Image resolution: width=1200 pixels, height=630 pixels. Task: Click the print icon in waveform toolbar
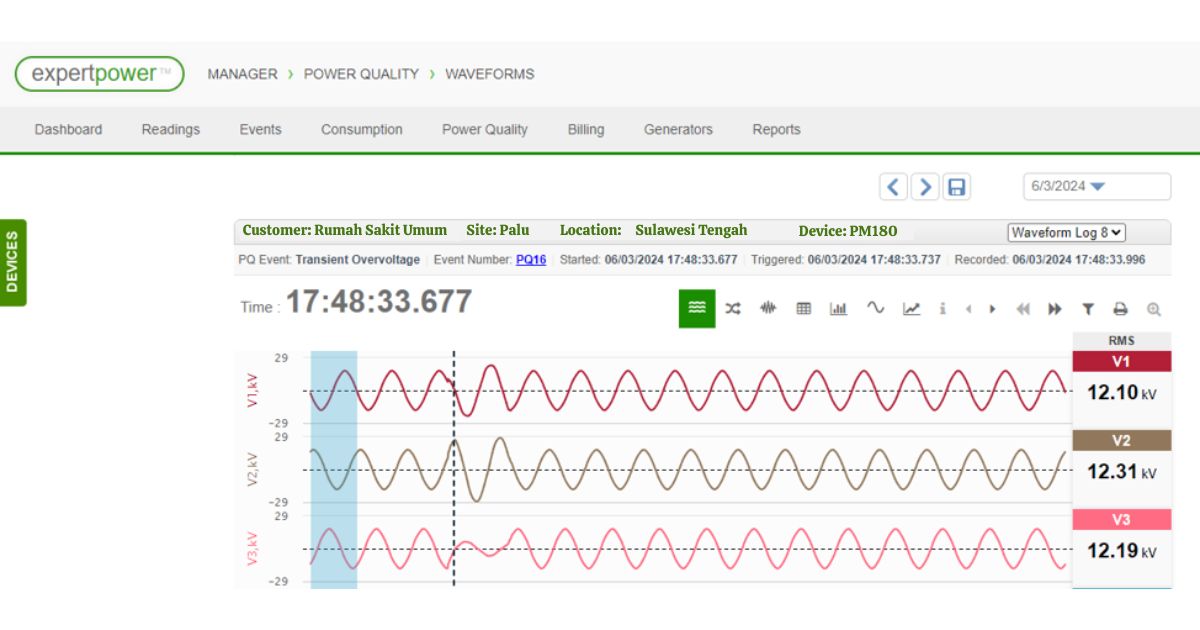tap(1121, 309)
